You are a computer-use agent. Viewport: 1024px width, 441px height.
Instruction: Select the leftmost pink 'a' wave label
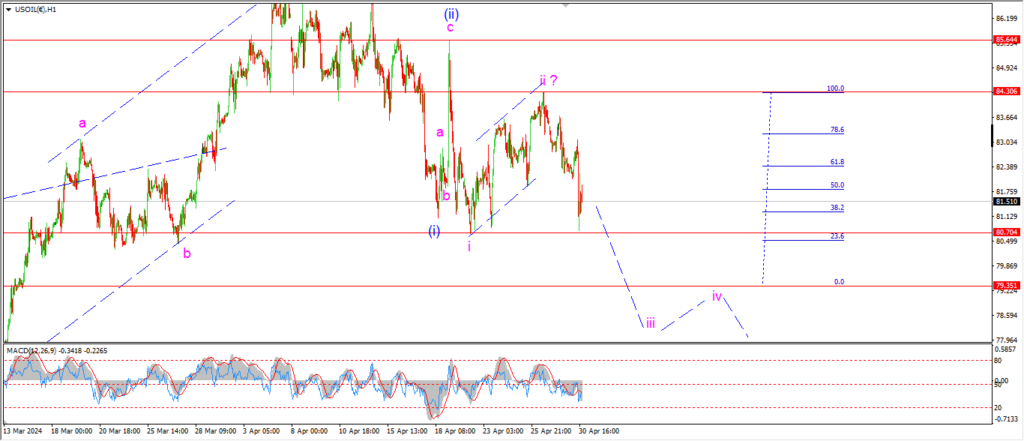(x=82, y=123)
